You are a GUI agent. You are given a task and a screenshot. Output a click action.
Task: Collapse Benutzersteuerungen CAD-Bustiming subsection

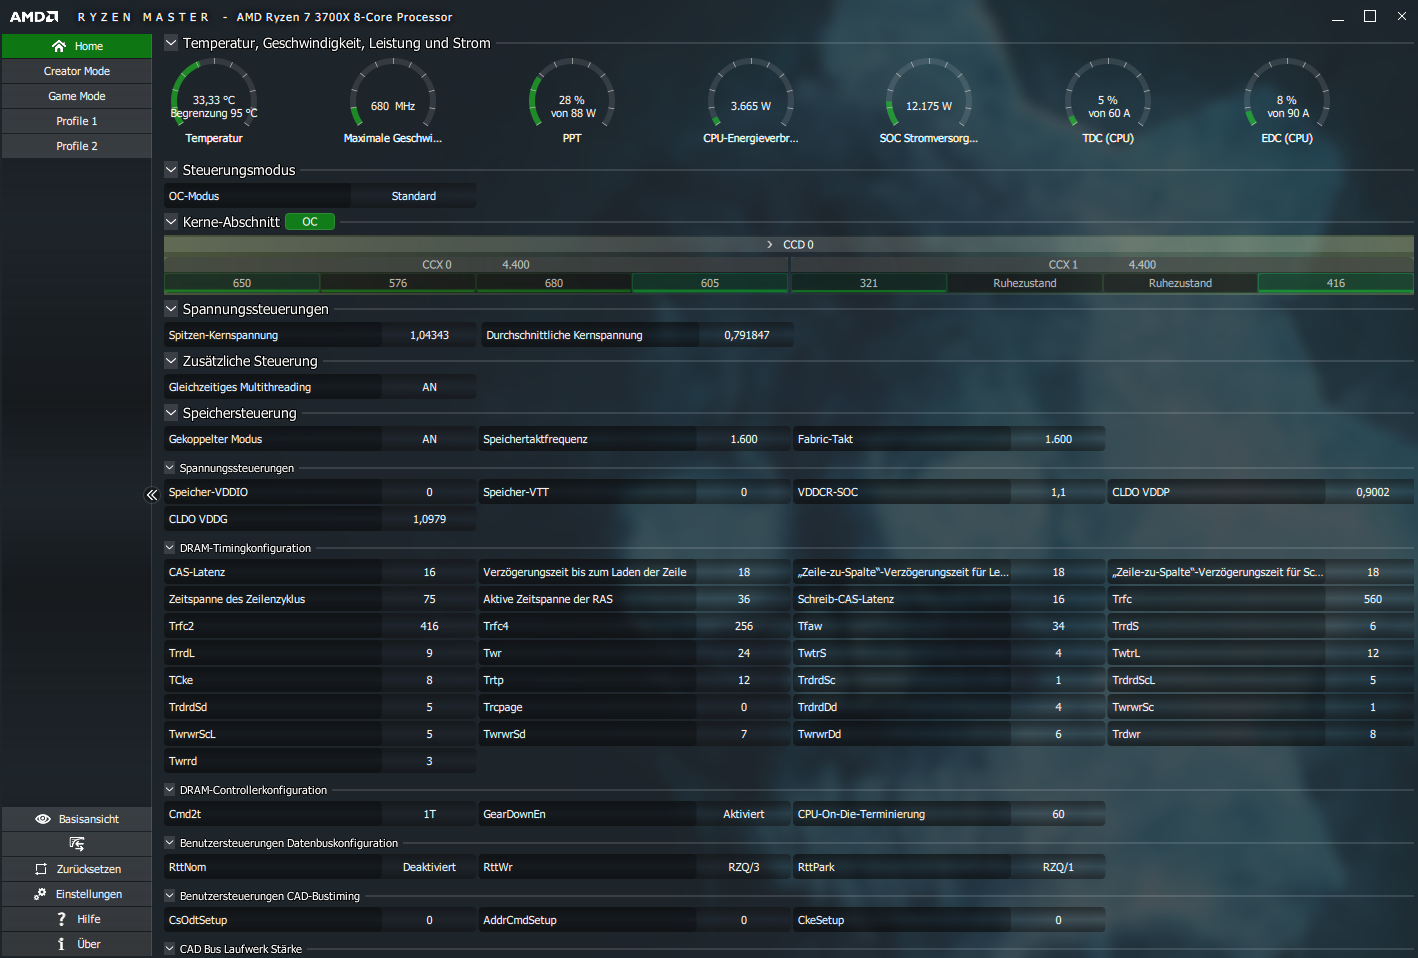pyautogui.click(x=170, y=896)
